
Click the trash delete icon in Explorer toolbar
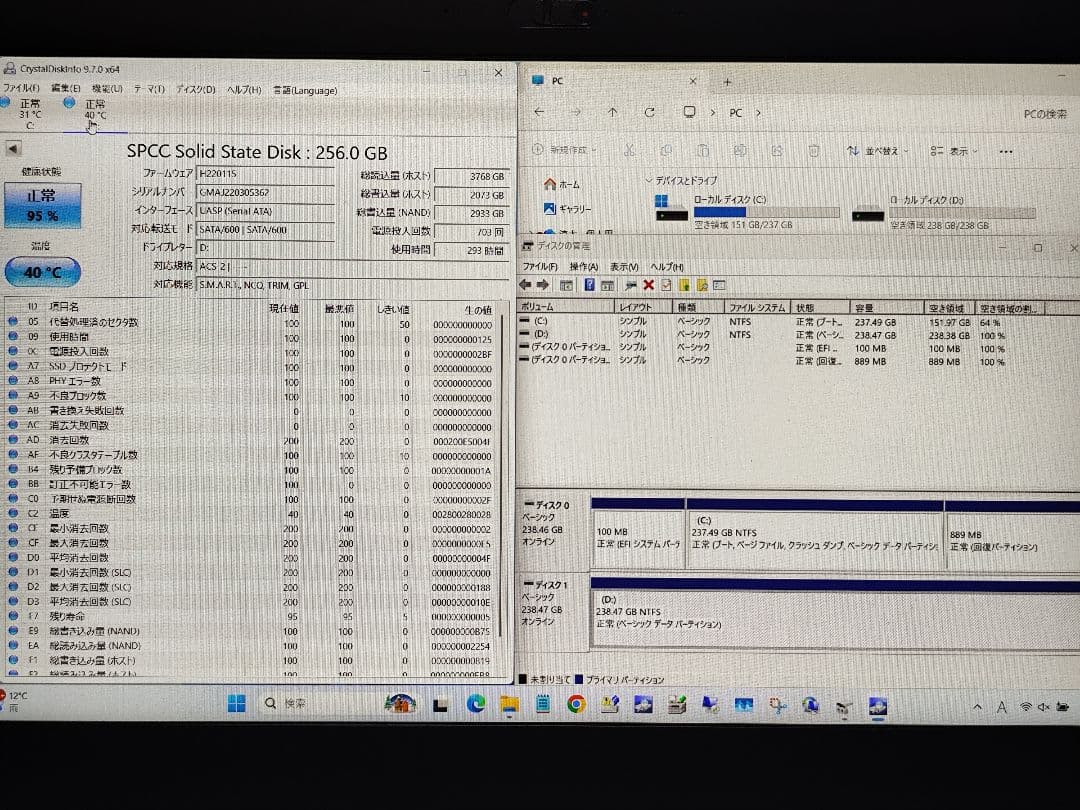tap(813, 149)
